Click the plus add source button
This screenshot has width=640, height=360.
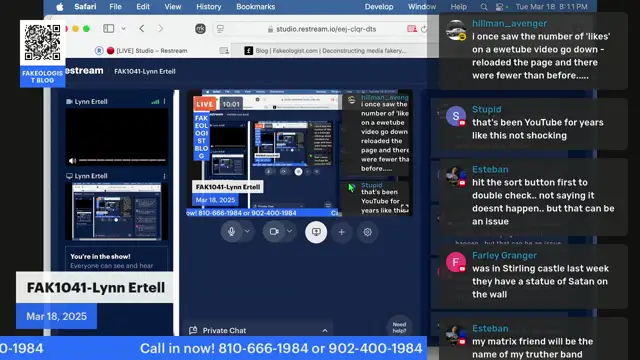[342, 232]
